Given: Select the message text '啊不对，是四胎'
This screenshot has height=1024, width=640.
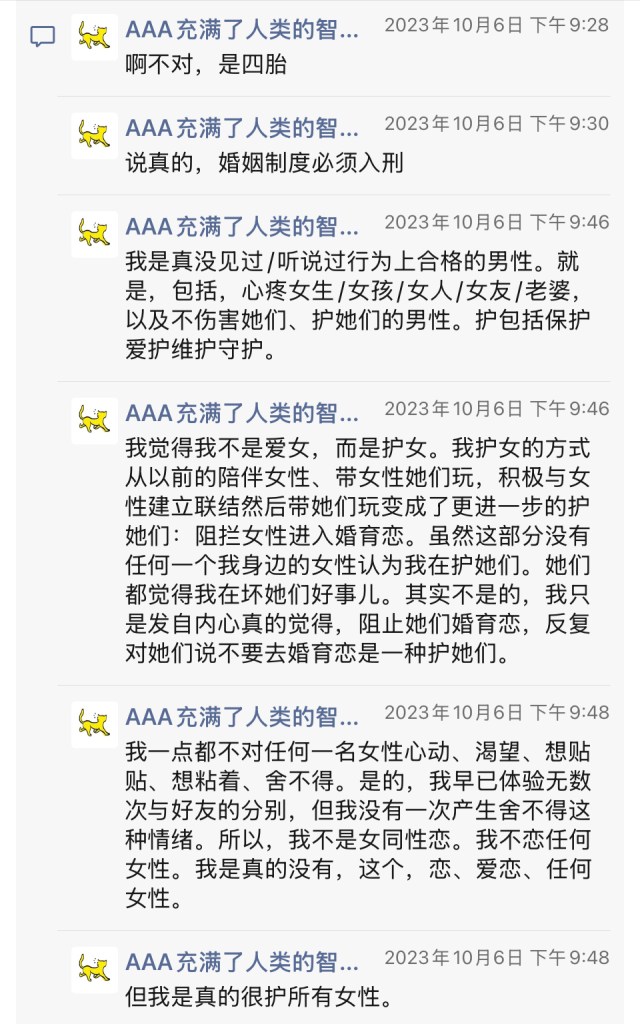Looking at the screenshot, I should click(207, 65).
